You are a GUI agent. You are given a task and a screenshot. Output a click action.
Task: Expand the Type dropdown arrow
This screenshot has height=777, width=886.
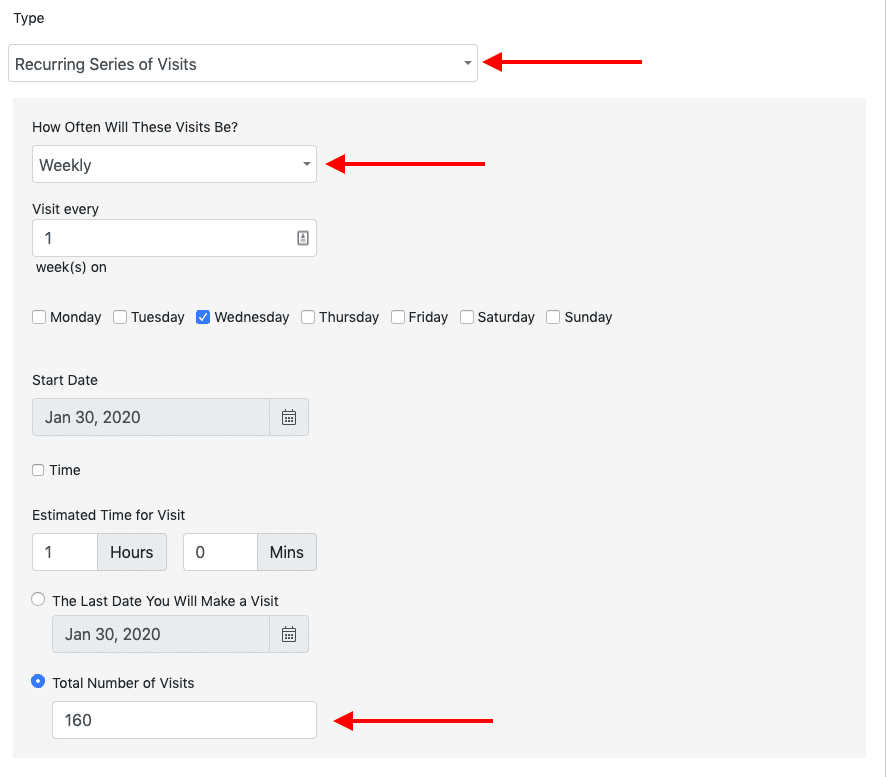click(467, 63)
